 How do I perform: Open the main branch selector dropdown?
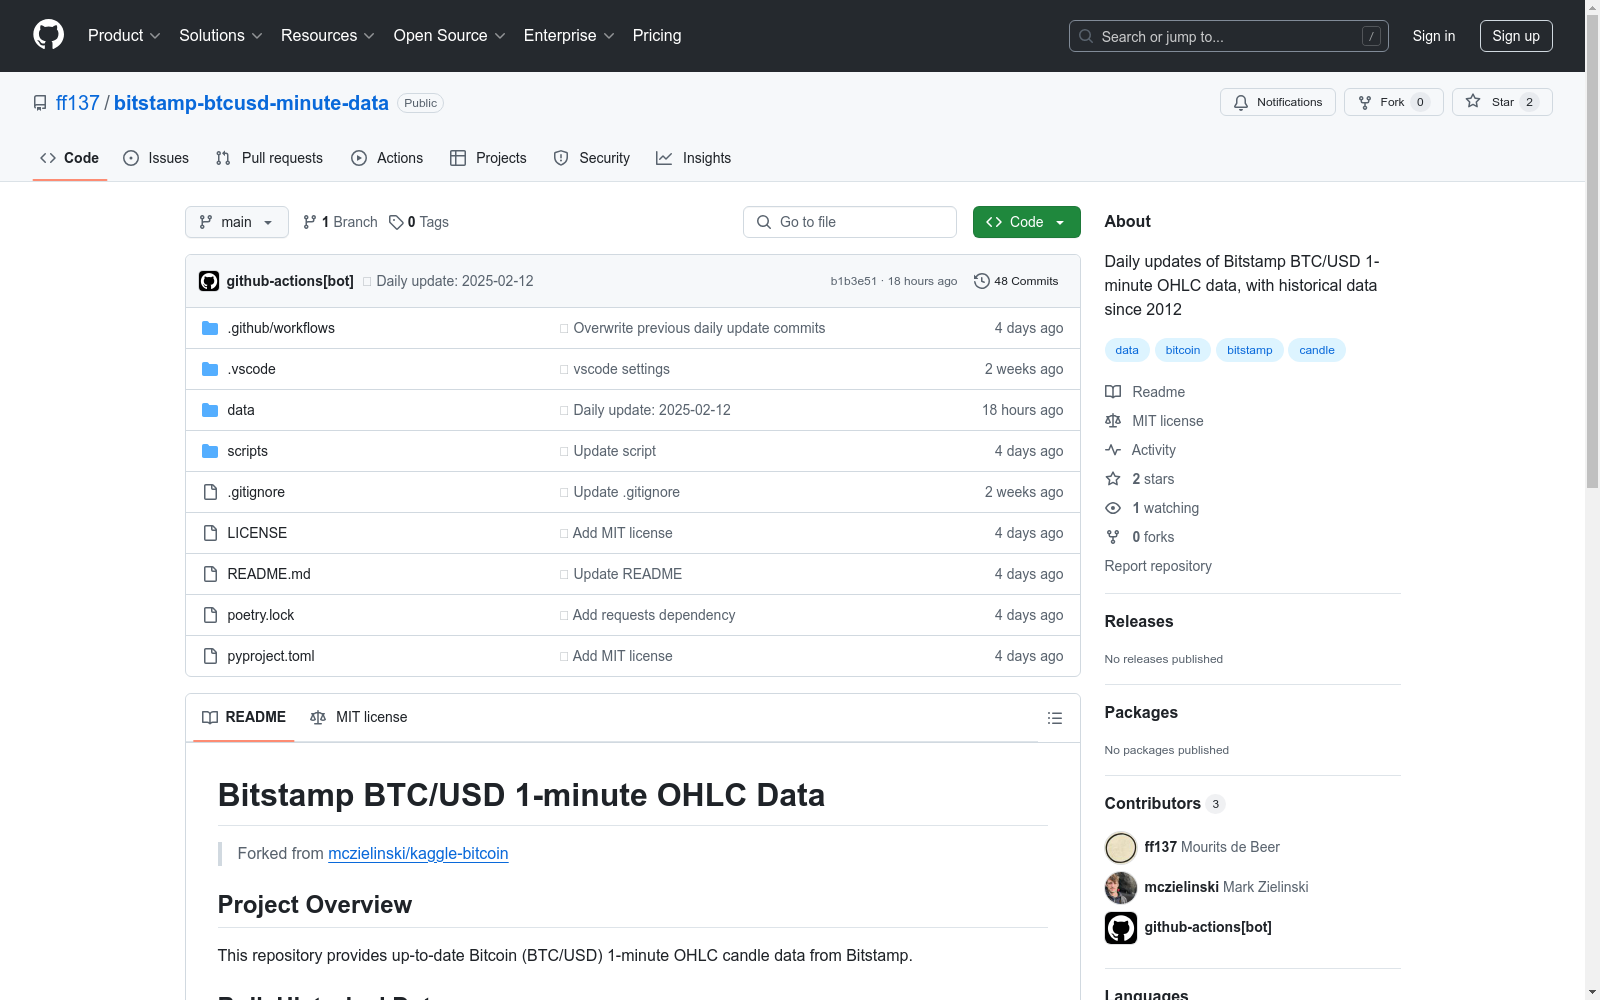237,222
